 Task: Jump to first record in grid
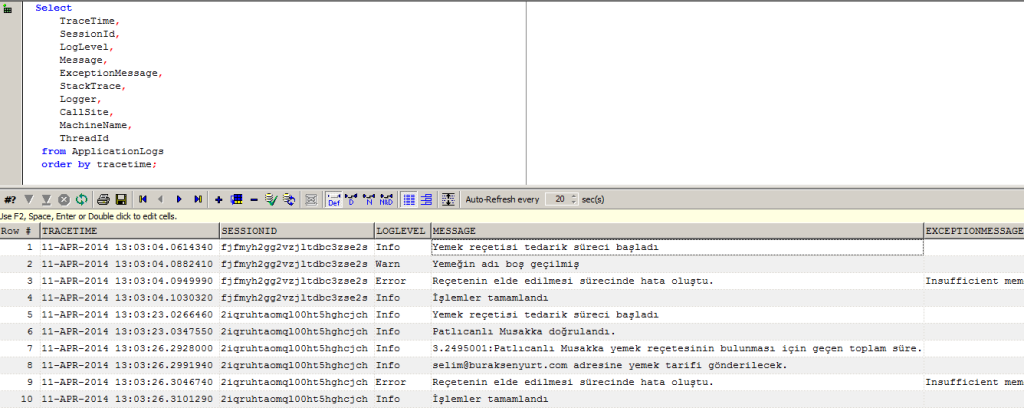tap(143, 199)
